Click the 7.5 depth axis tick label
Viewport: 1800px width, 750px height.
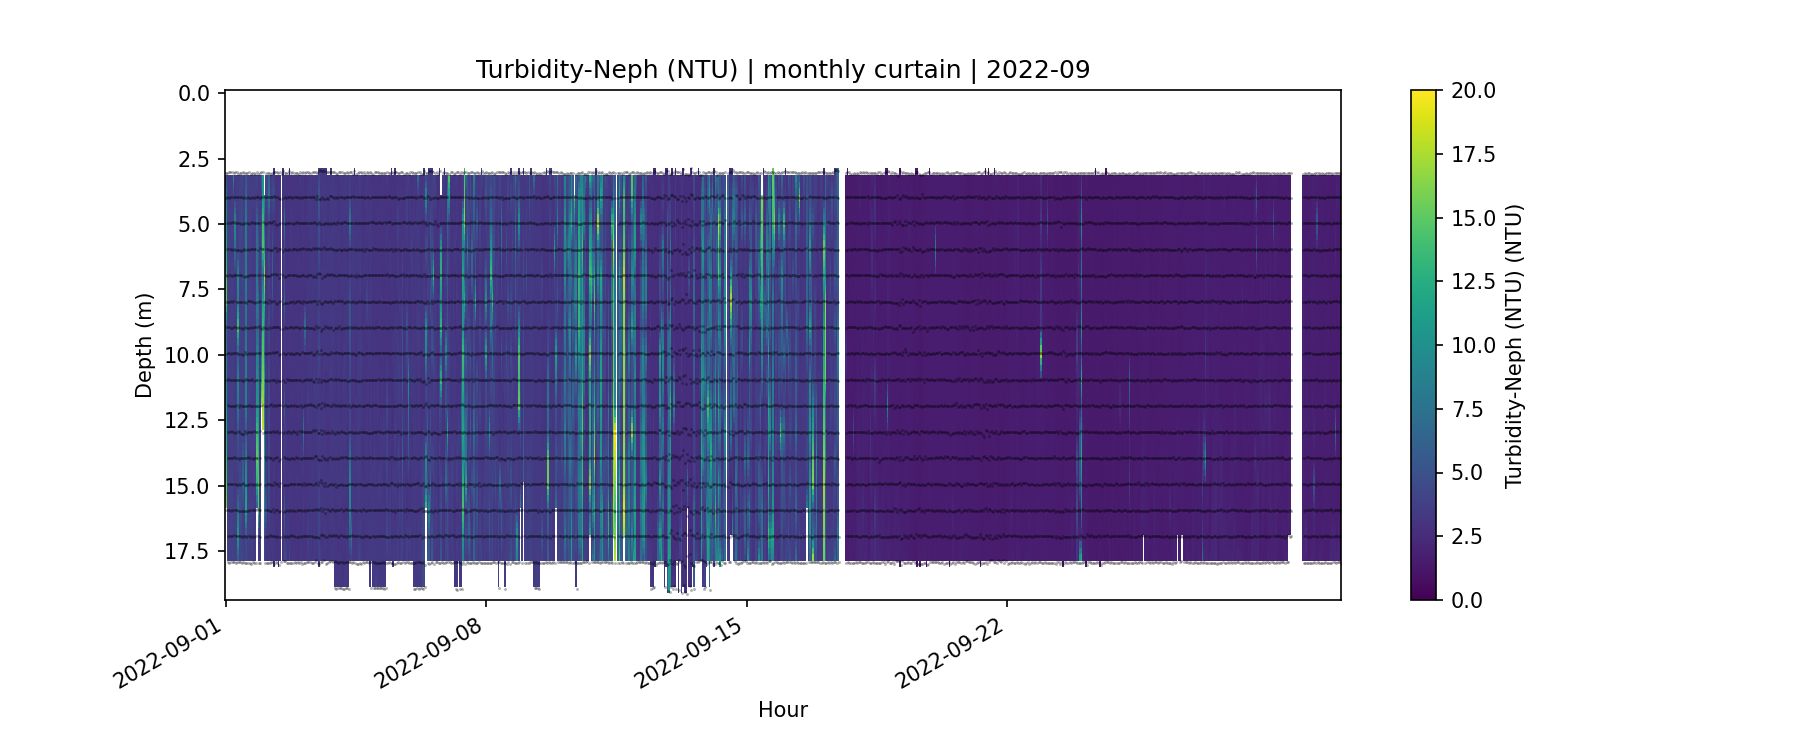(194, 290)
